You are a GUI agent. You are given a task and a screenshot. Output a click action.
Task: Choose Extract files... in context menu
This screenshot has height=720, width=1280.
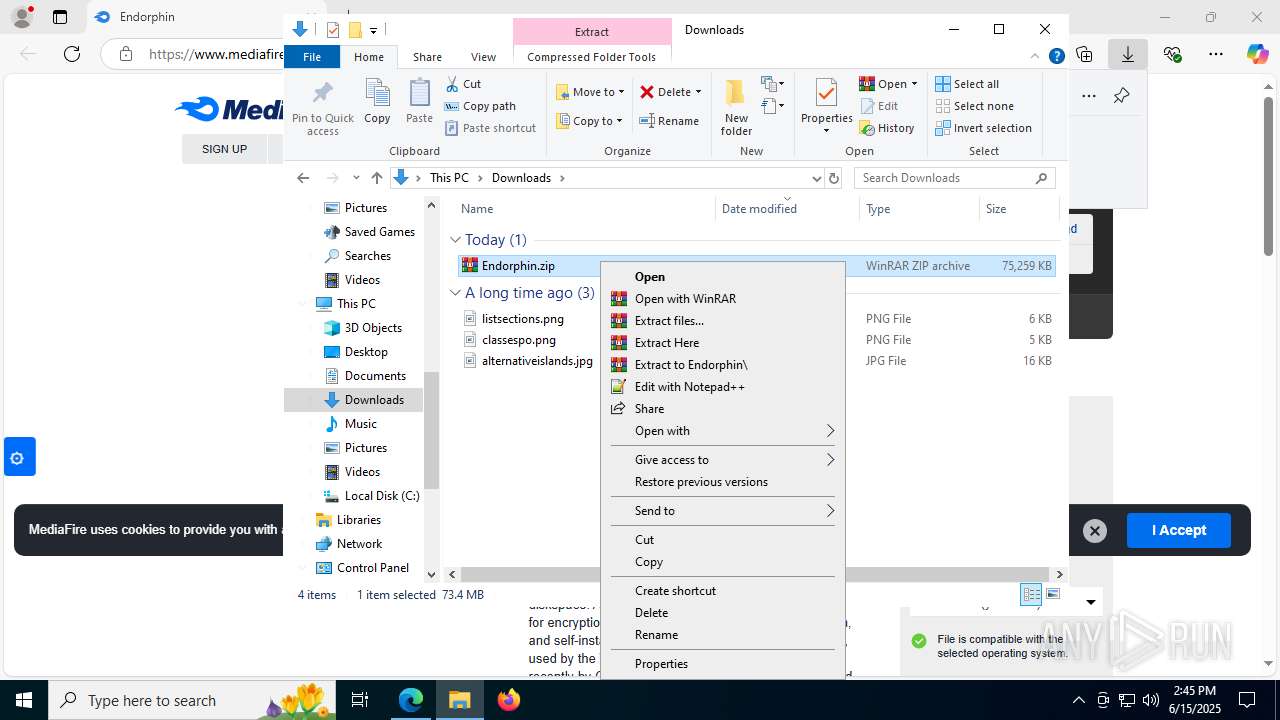click(x=722, y=321)
